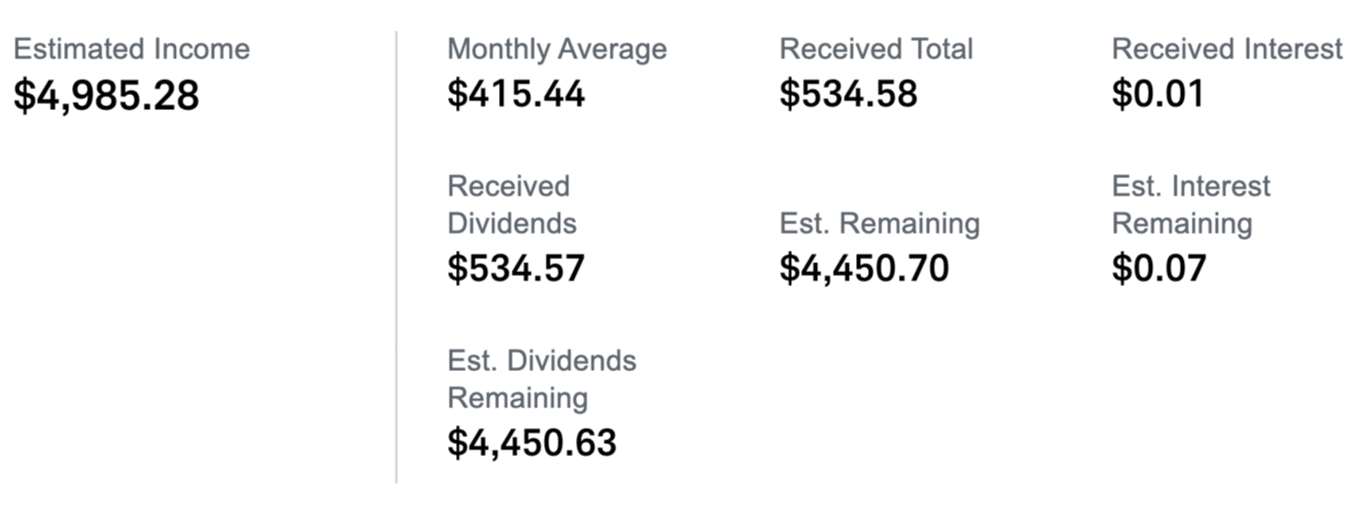The width and height of the screenshot is (1363, 509).
Task: Select the $4,985.28 estimated income value
Action: pyautogui.click(x=106, y=95)
